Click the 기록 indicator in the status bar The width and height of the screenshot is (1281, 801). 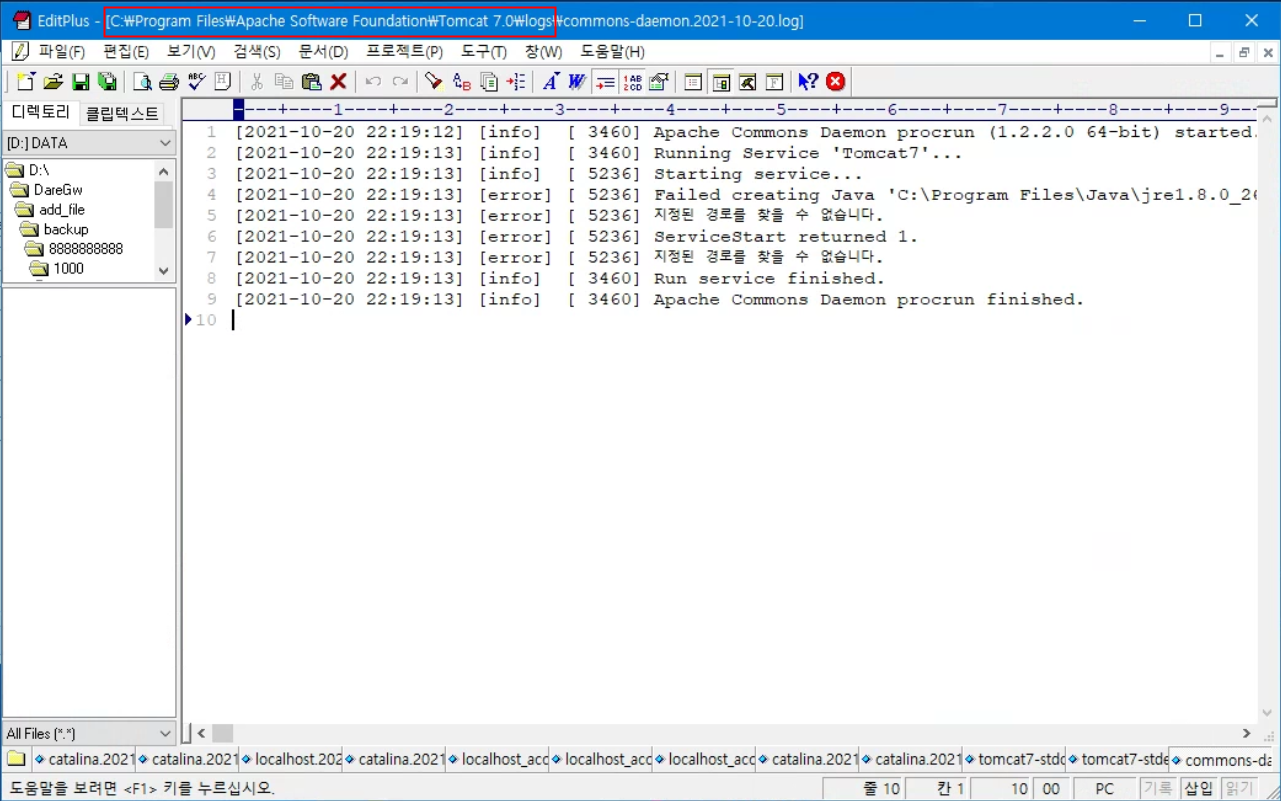click(1158, 789)
